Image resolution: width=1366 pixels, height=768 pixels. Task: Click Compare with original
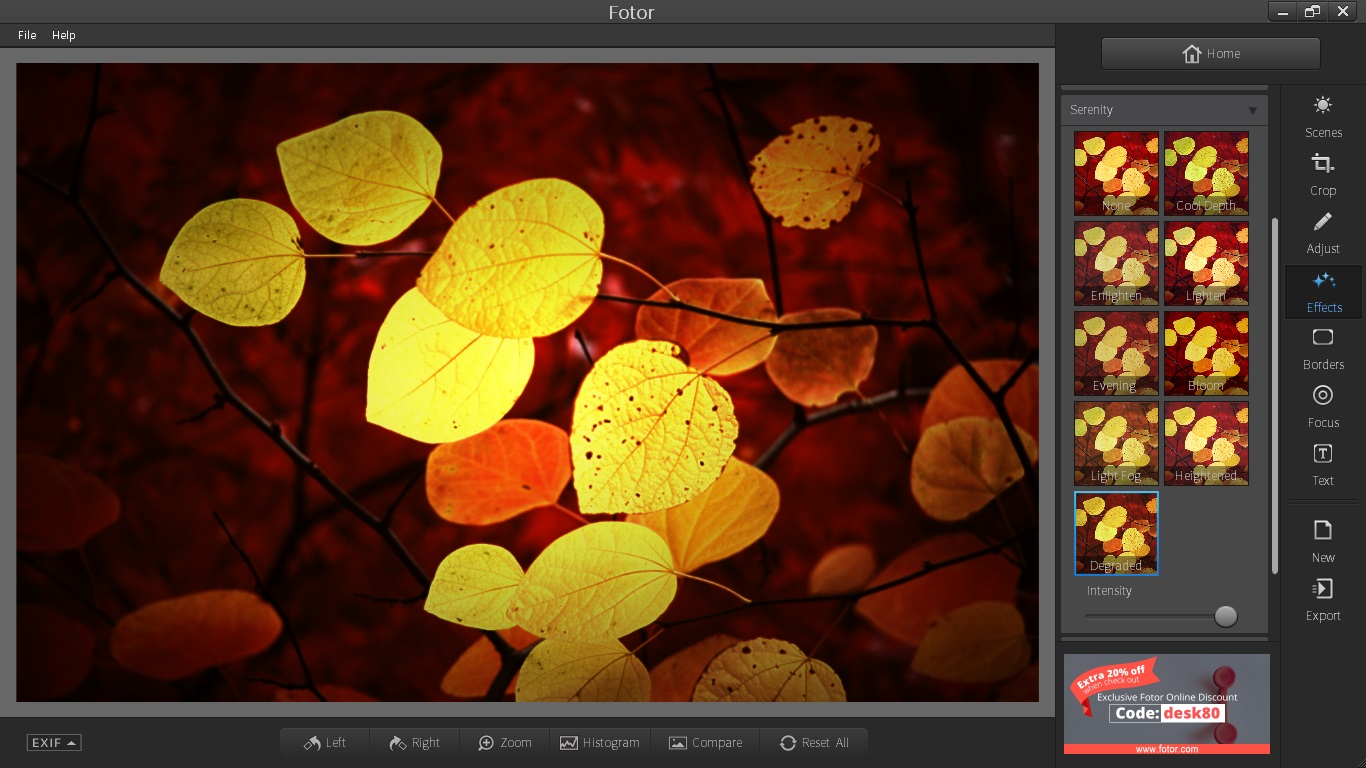(706, 742)
